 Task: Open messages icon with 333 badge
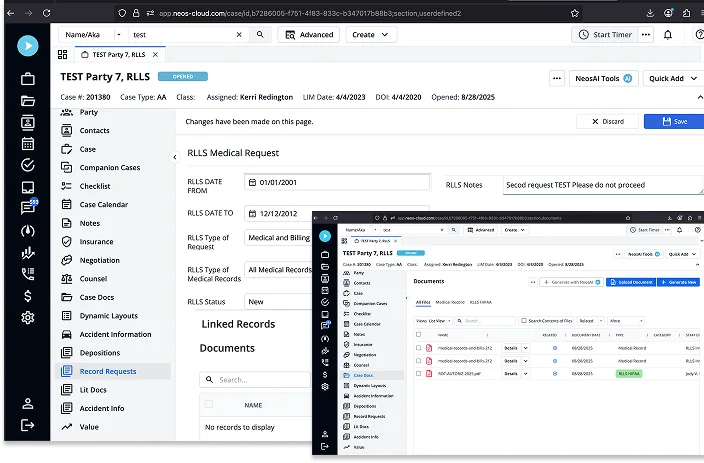coord(29,207)
